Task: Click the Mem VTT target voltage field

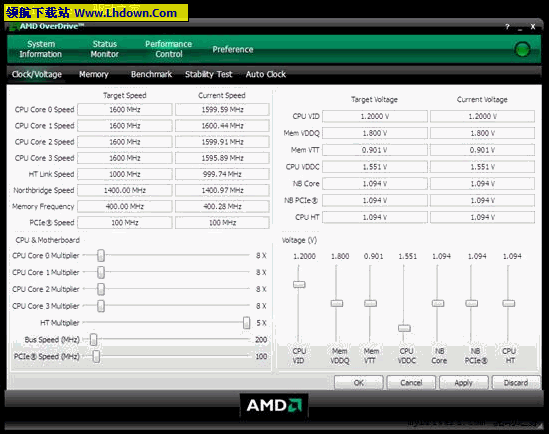Action: [375, 150]
